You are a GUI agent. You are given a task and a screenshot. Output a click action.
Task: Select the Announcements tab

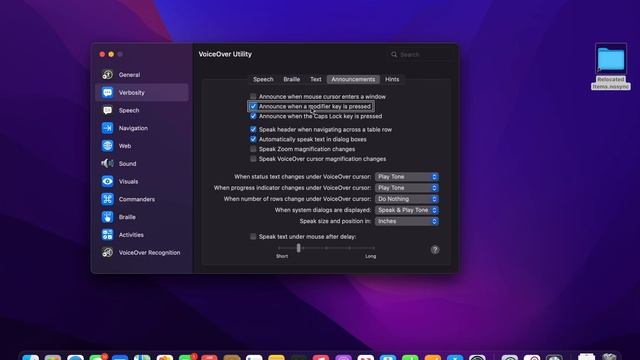tap(353, 79)
